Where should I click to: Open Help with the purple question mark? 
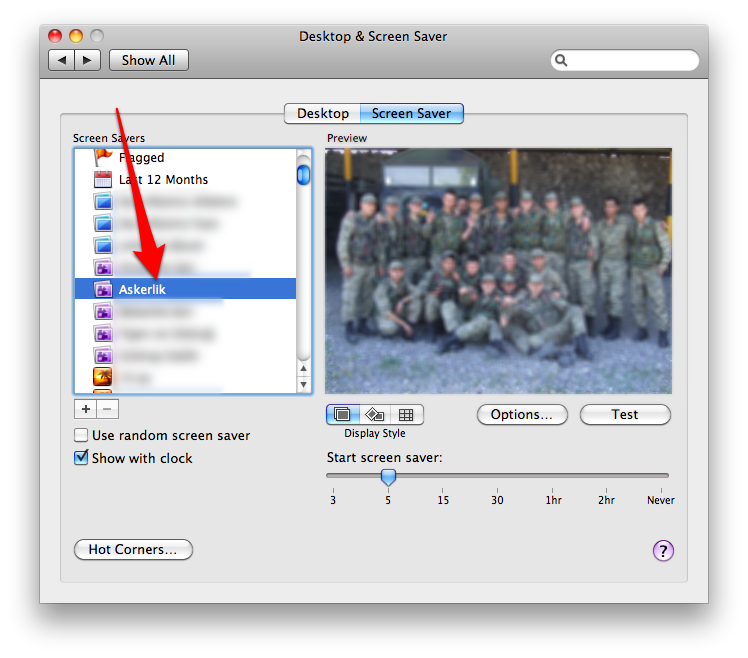(663, 550)
